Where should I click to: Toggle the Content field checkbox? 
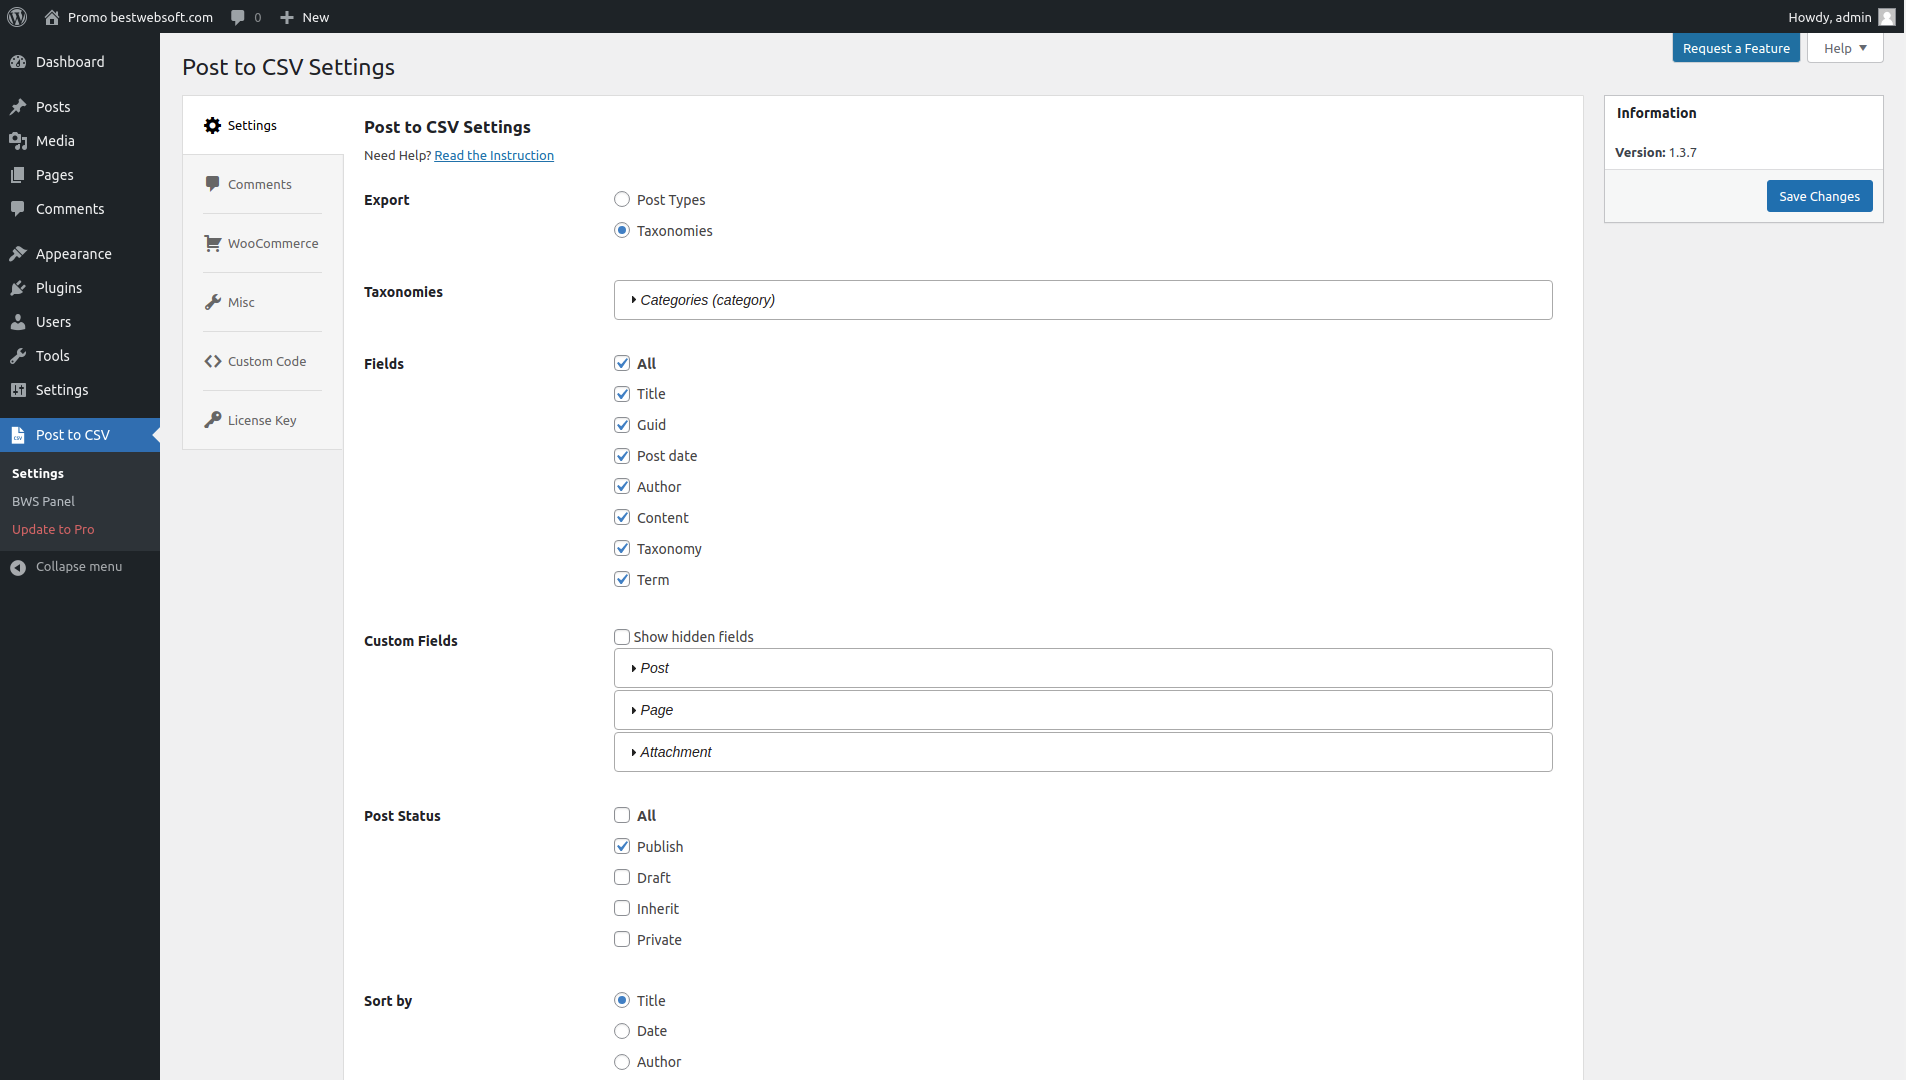622,518
